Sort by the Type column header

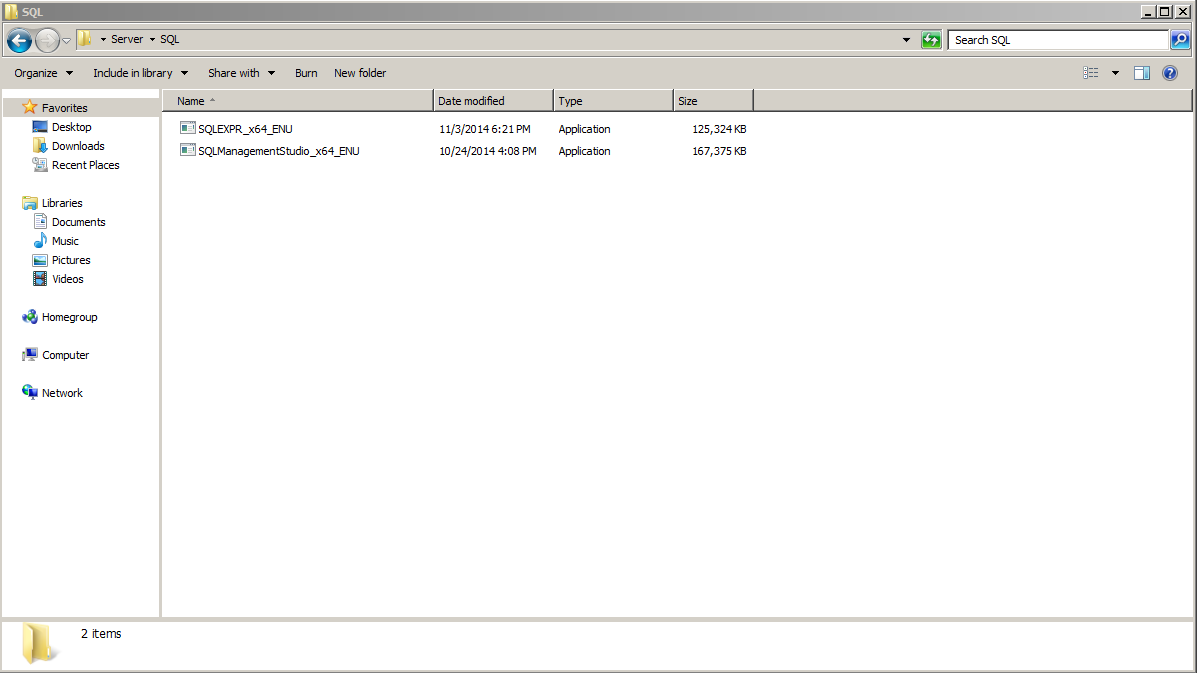[x=613, y=101]
